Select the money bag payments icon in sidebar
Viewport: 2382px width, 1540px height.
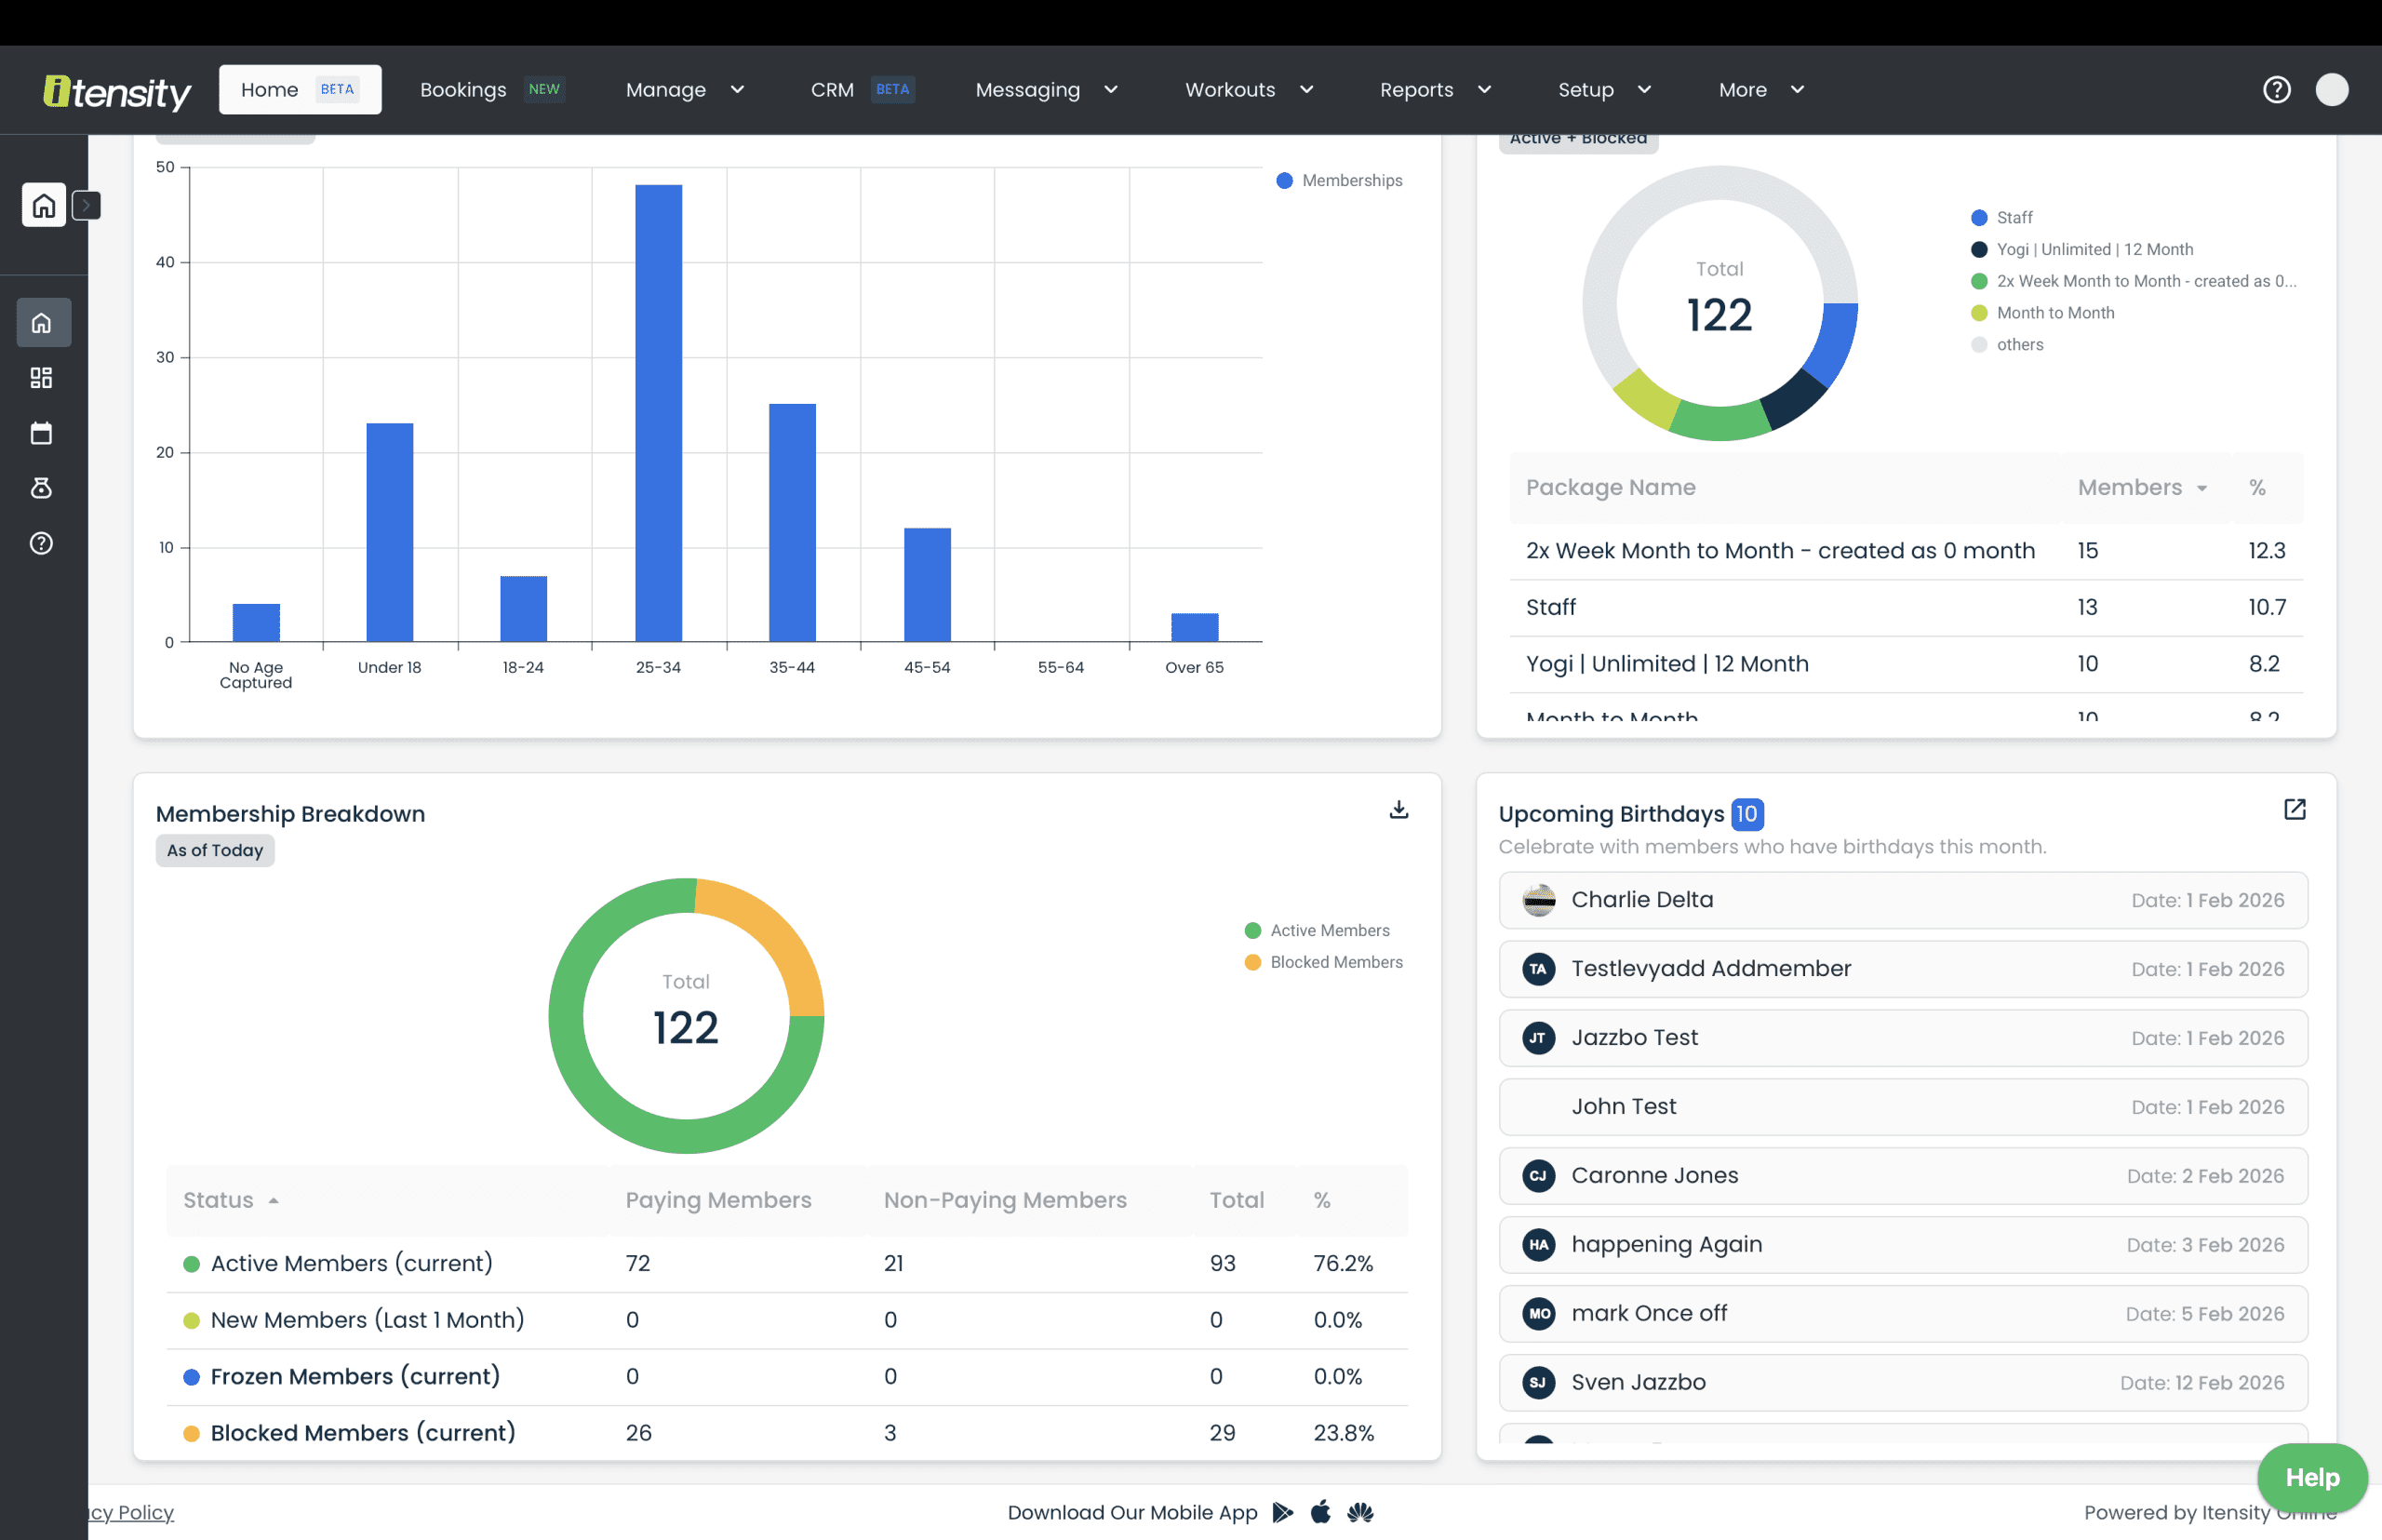point(41,488)
